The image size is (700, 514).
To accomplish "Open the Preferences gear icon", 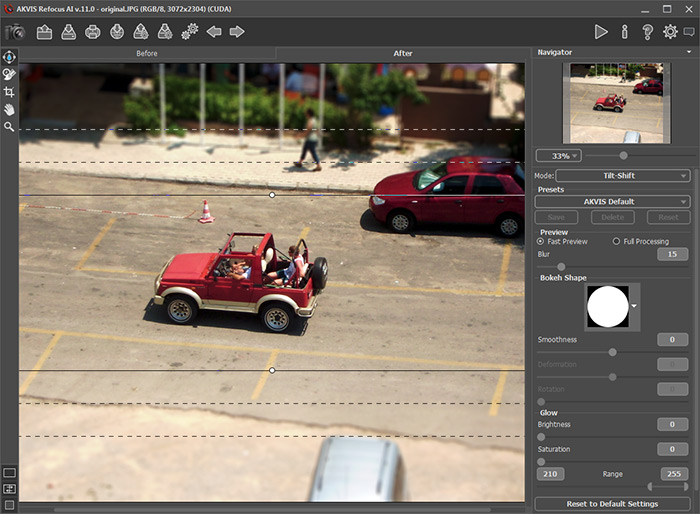I will (x=670, y=32).
